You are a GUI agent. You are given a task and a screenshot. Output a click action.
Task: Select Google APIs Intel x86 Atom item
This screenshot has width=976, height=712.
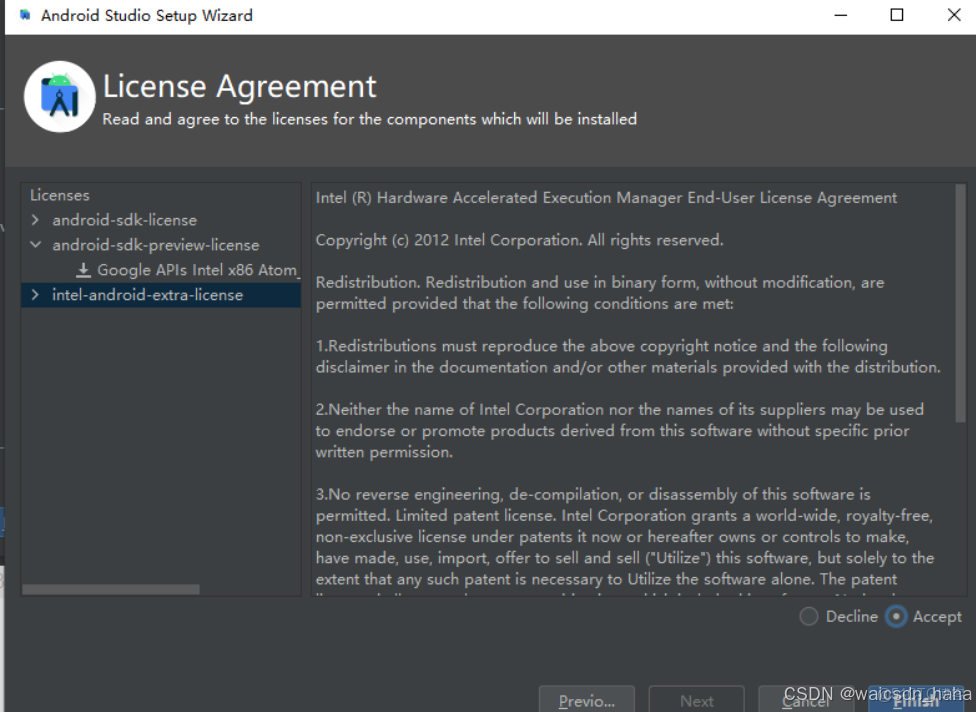[x=197, y=270]
